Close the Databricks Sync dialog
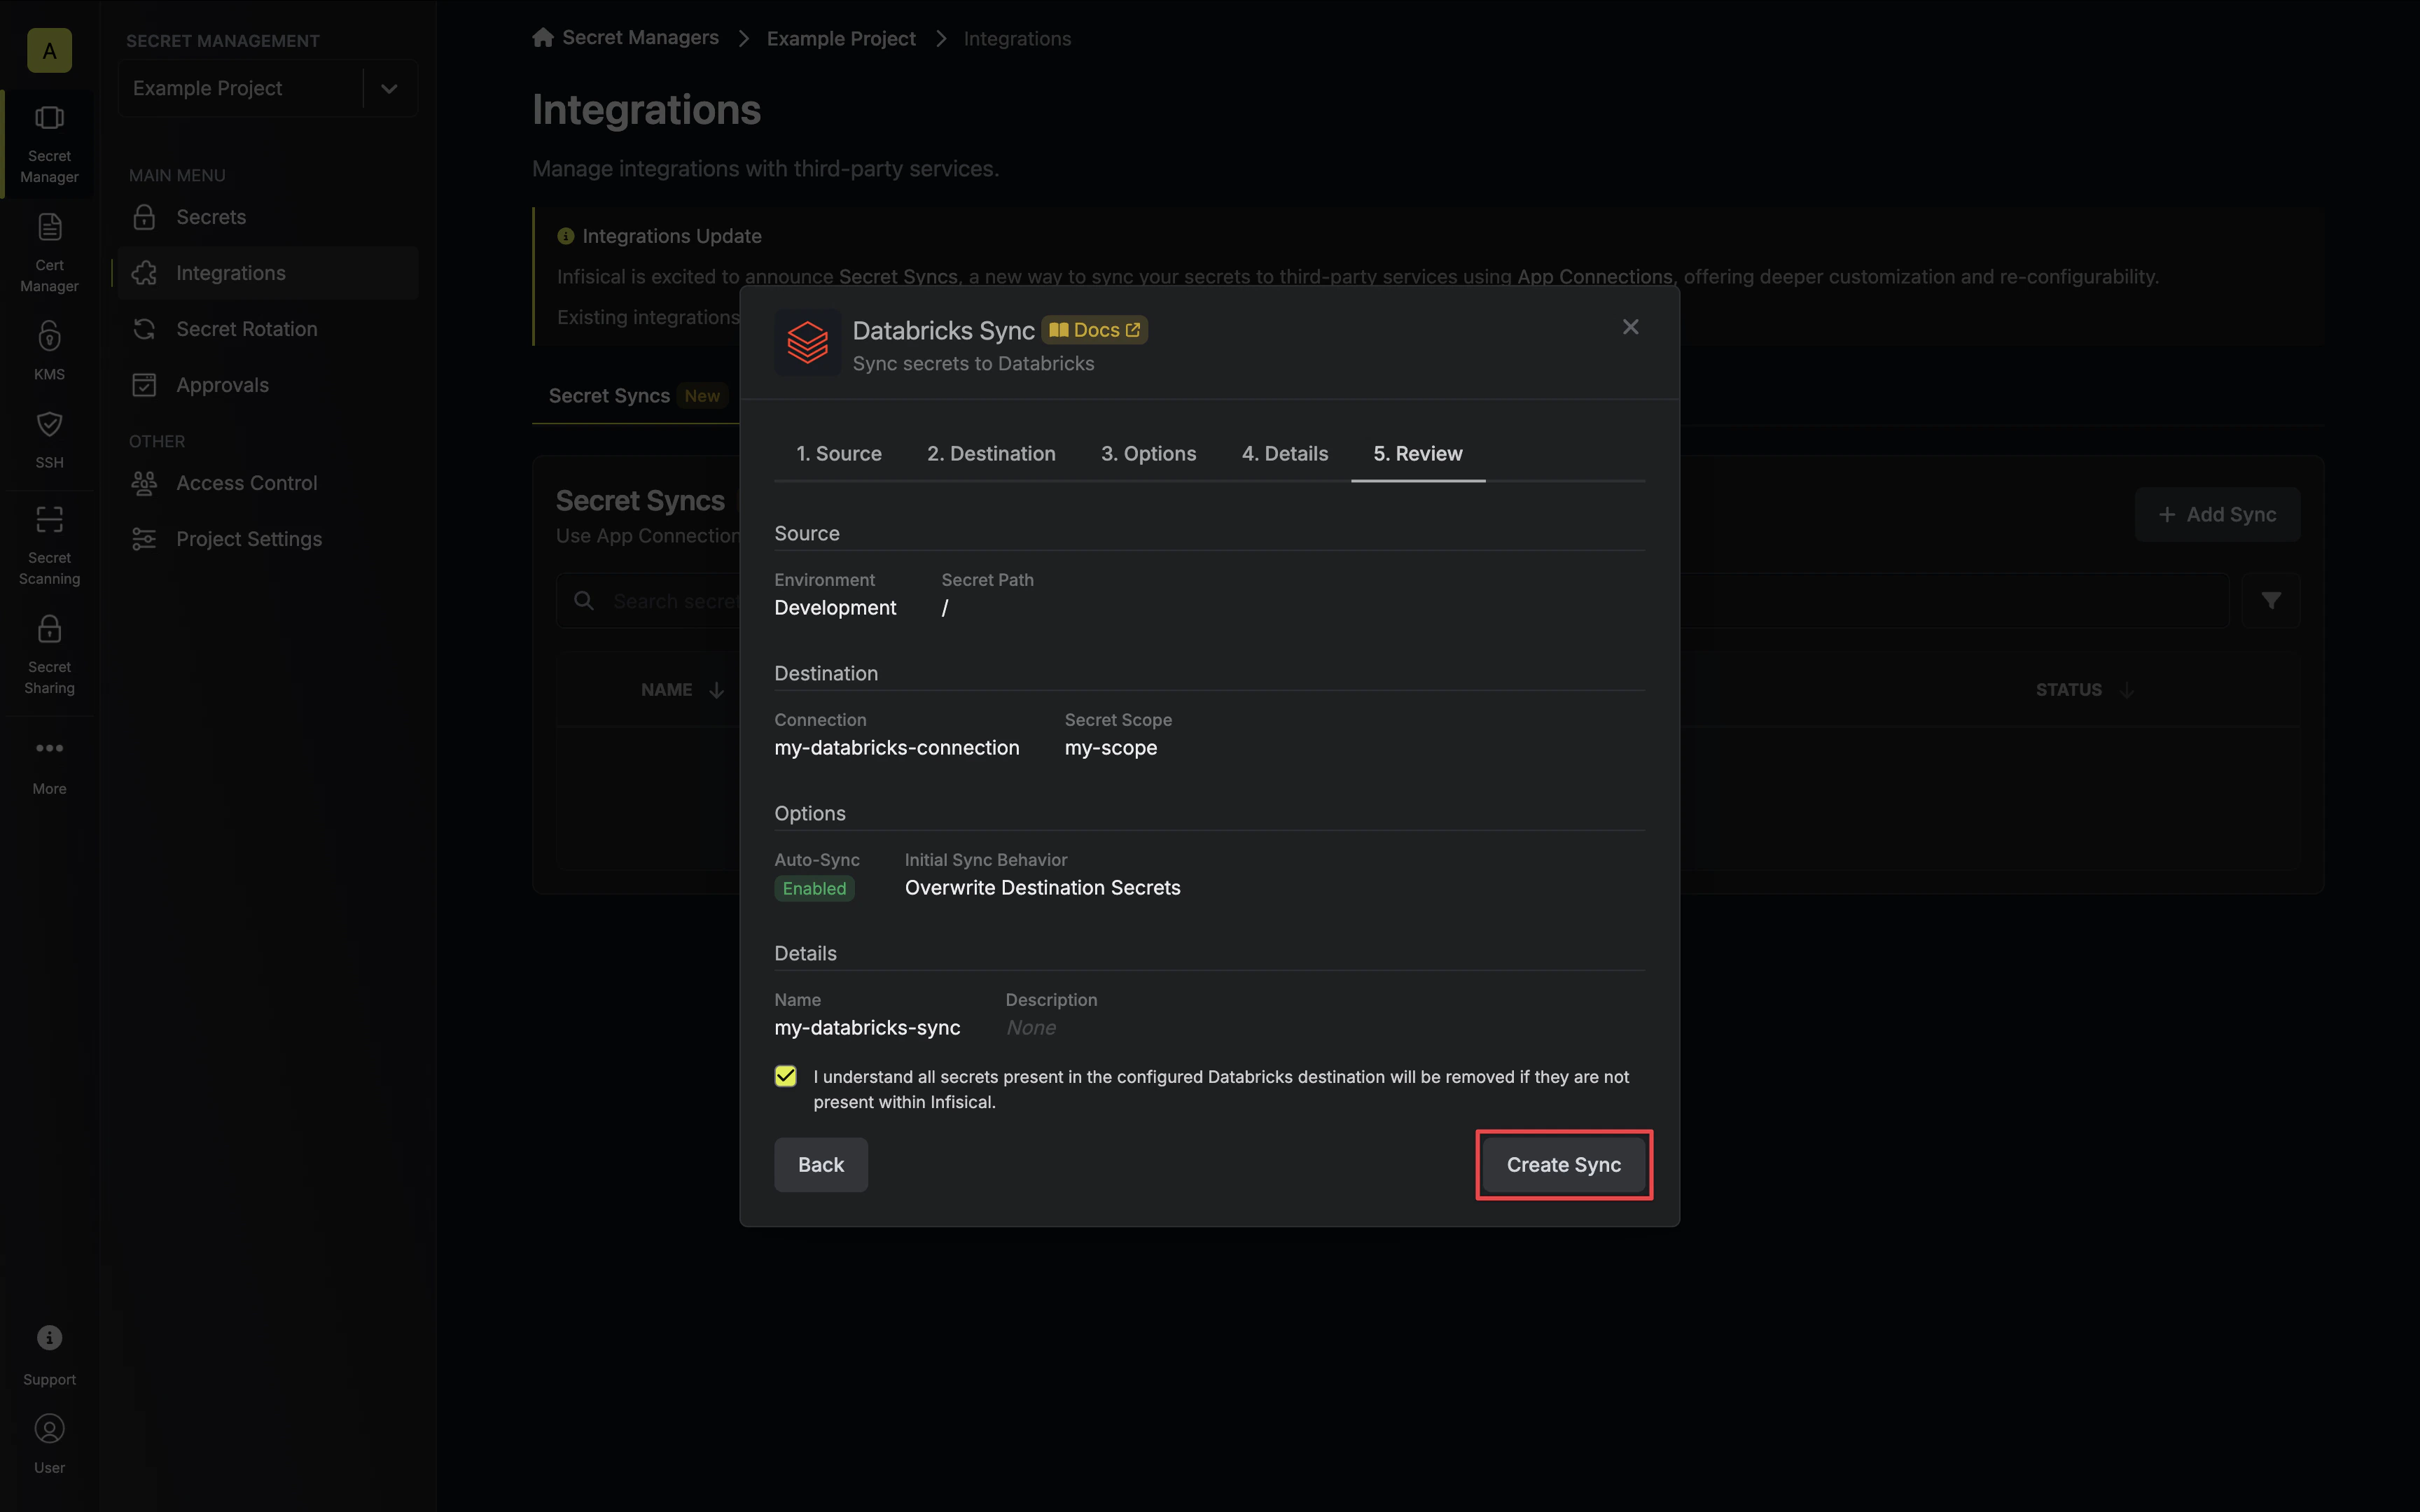Screen dimensions: 2420x1512 point(1630,327)
